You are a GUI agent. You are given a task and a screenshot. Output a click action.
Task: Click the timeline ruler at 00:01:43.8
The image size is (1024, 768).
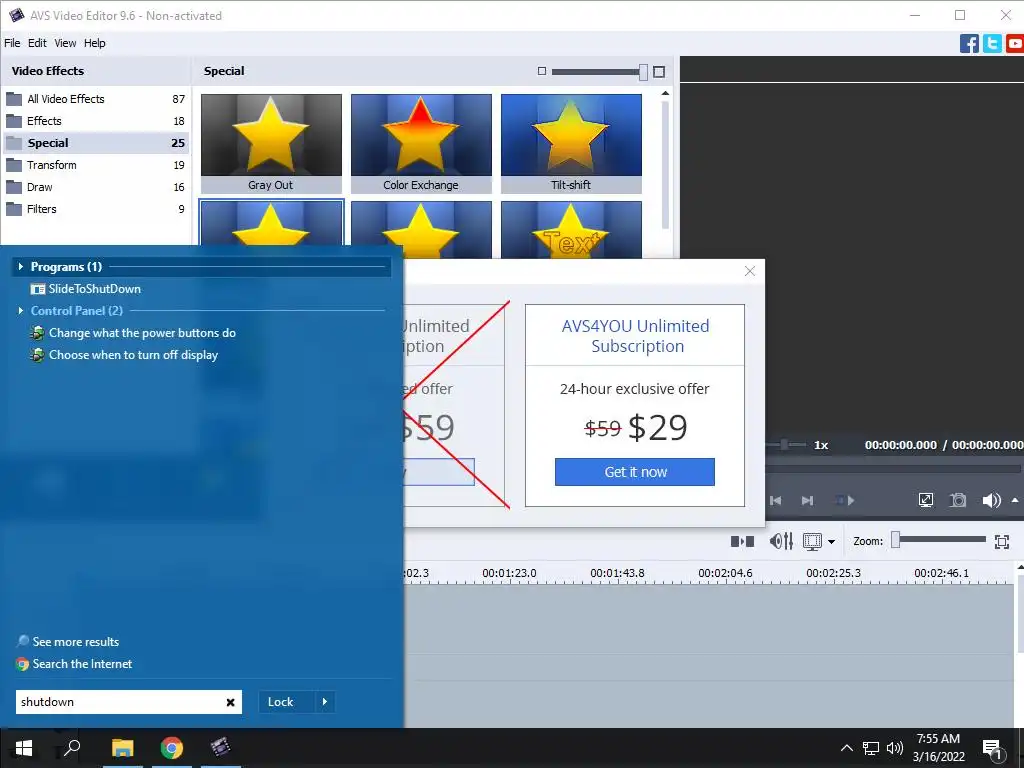coord(617,573)
